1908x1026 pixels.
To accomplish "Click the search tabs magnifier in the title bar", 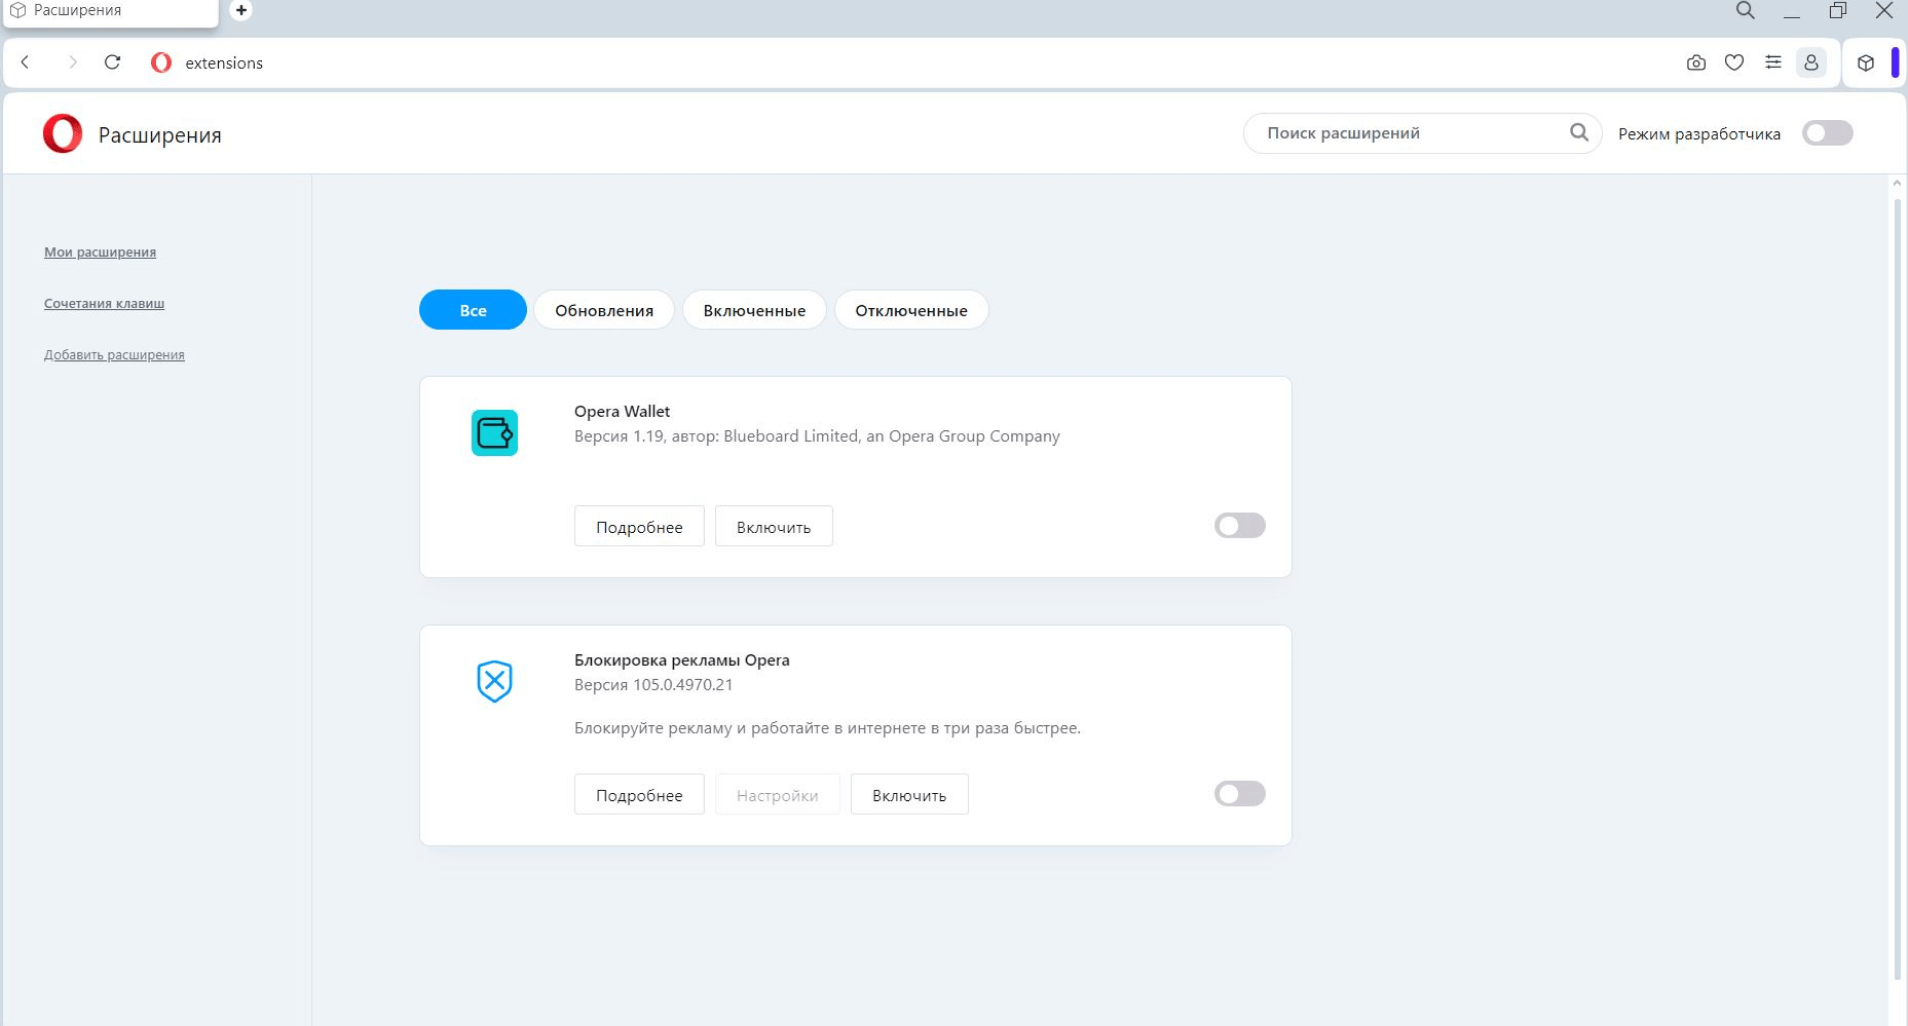I will (x=1745, y=11).
